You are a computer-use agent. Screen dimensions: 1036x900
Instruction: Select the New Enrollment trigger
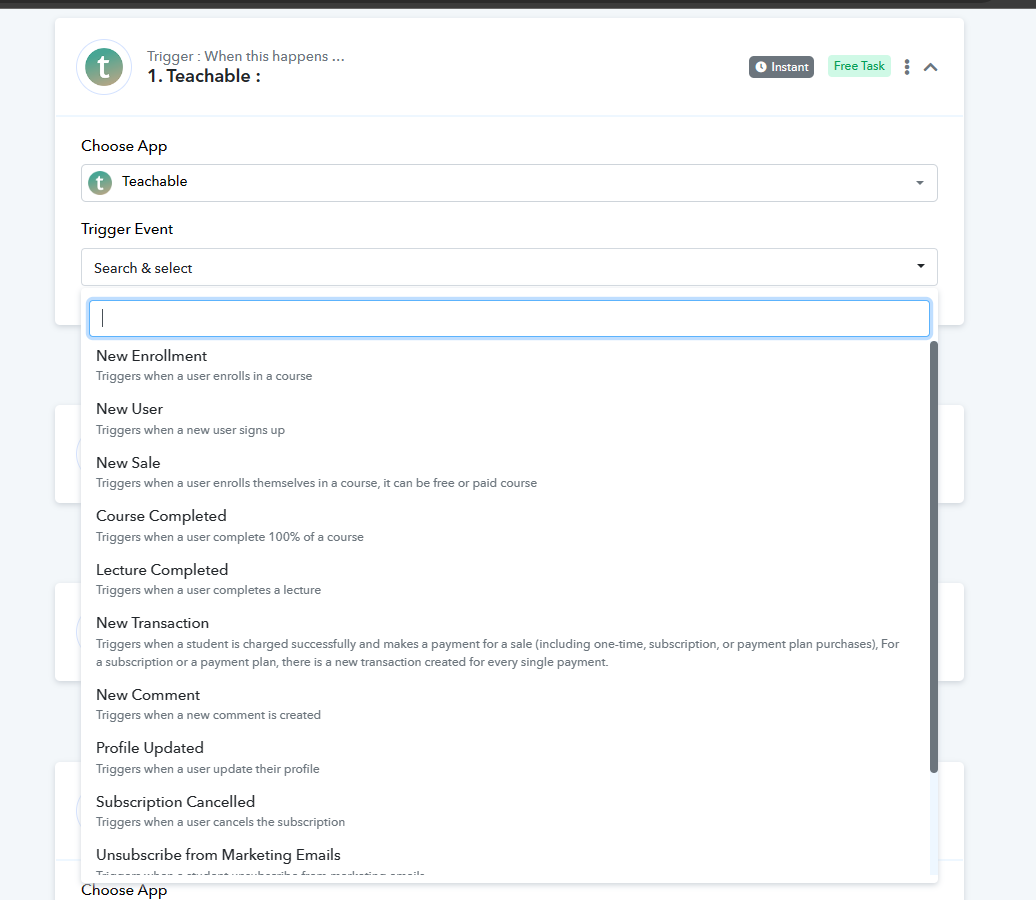click(505, 365)
